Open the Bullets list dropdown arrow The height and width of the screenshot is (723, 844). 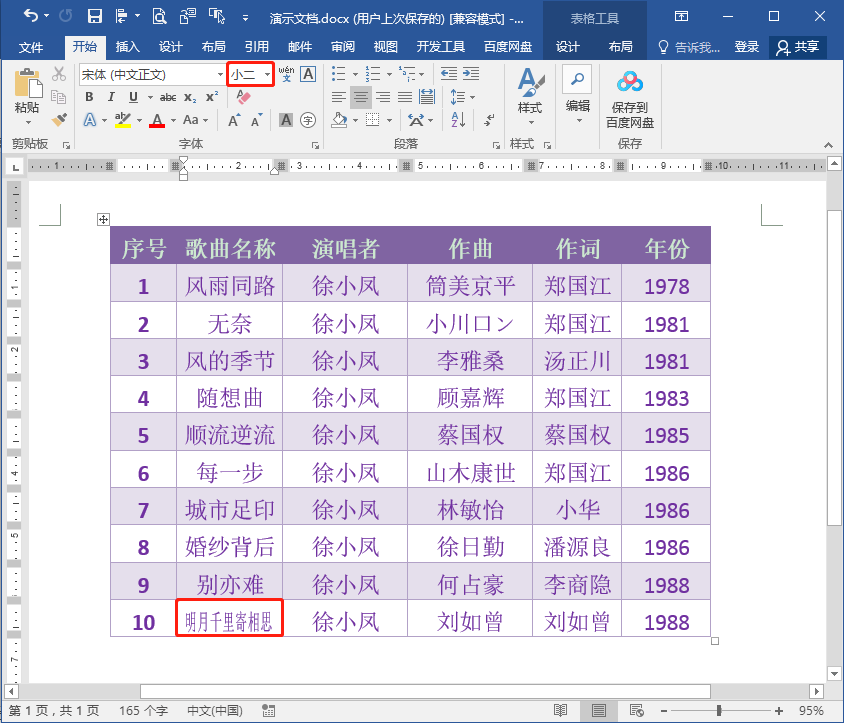[355, 74]
